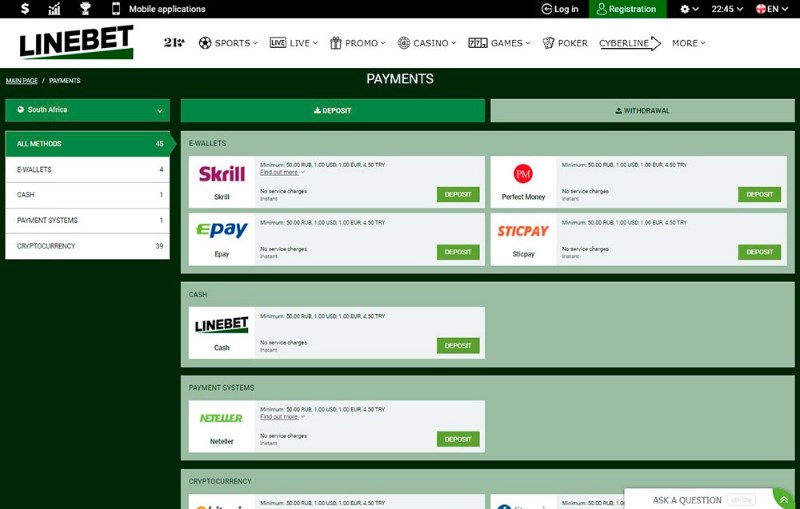Viewport: 800px width, 509px height.
Task: Open the settings gear dropdown
Action: tap(689, 9)
